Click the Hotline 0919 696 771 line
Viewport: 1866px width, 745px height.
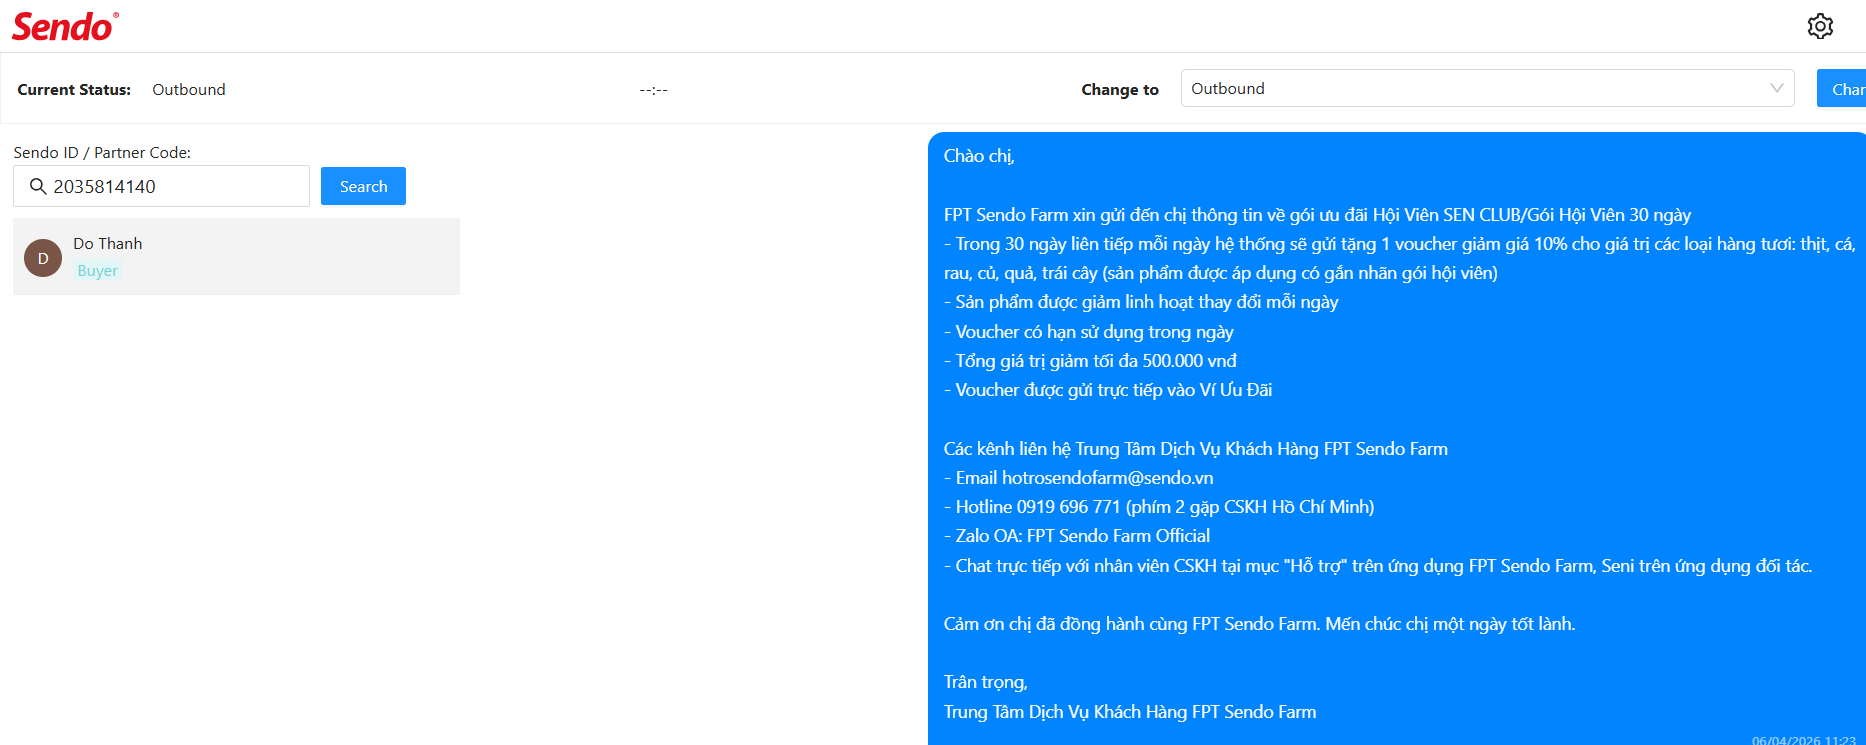point(1159,507)
